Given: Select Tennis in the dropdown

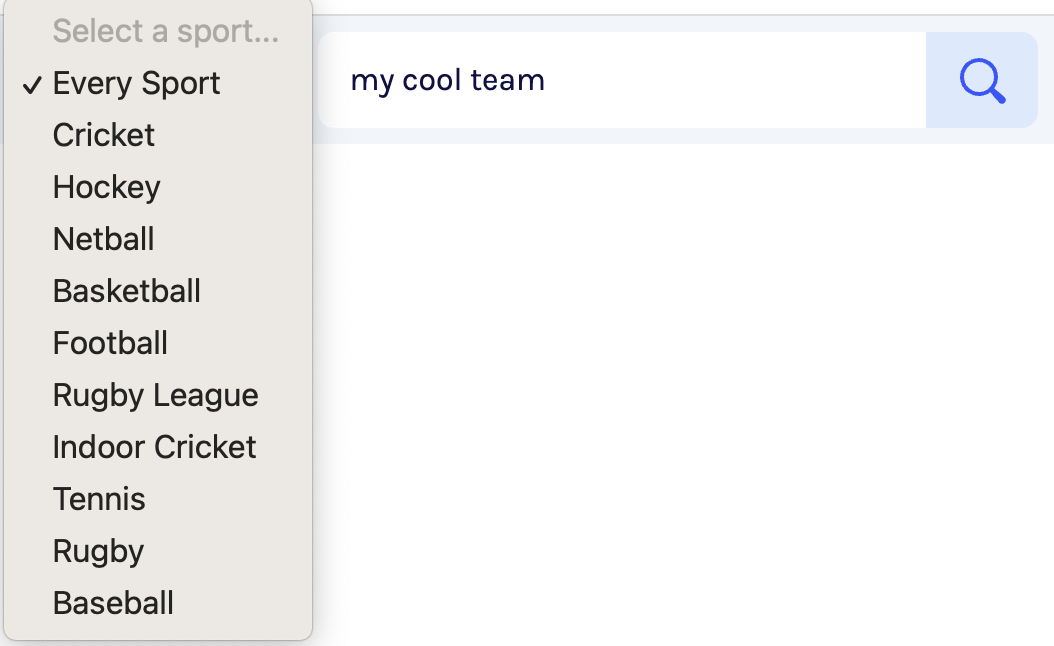Looking at the screenshot, I should point(158,499).
